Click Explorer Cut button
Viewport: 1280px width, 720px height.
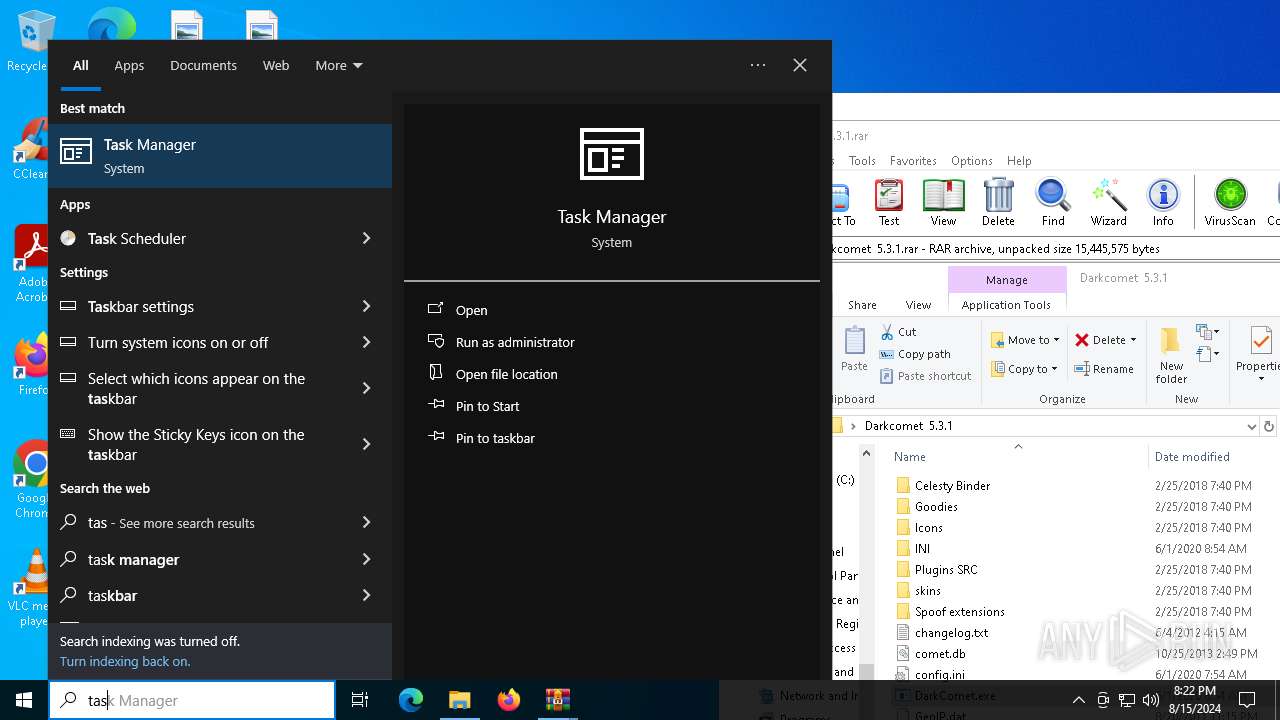(x=898, y=331)
